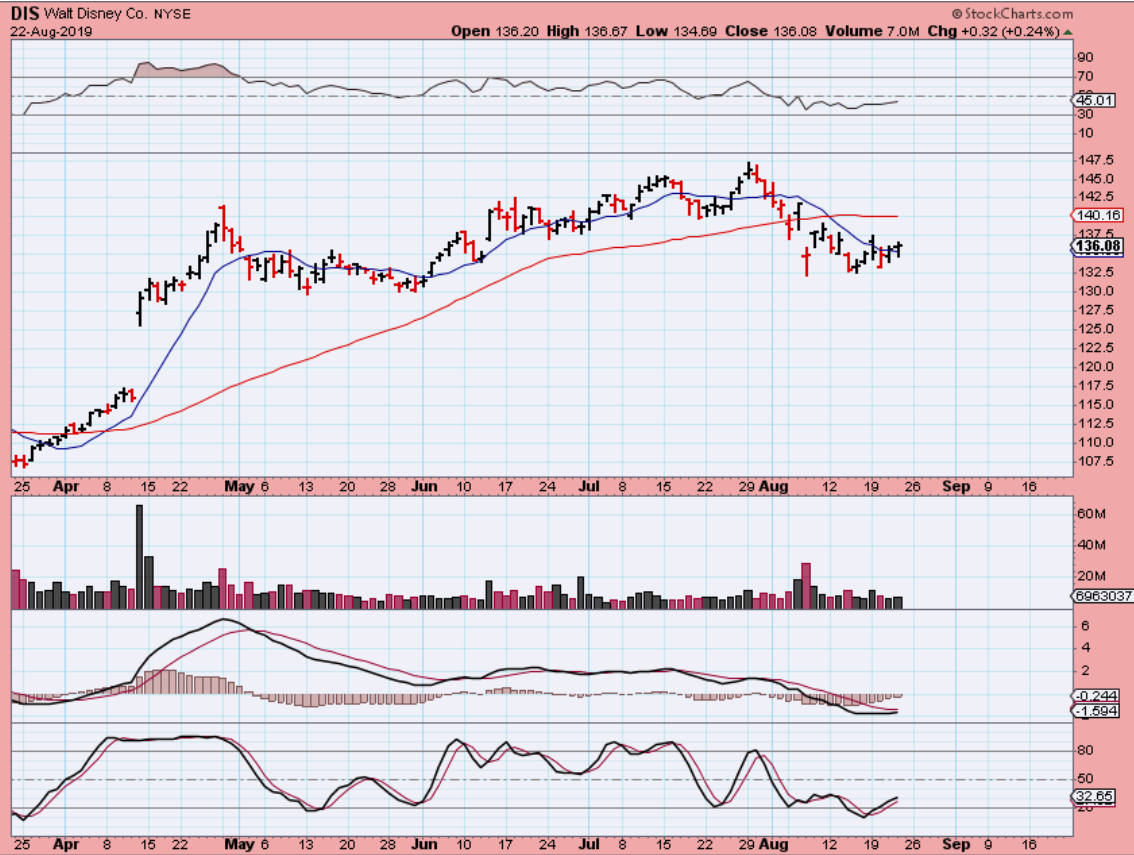Image resolution: width=1134 pixels, height=855 pixels.
Task: Click the 80 level on stochastic axis
Action: pos(1085,751)
